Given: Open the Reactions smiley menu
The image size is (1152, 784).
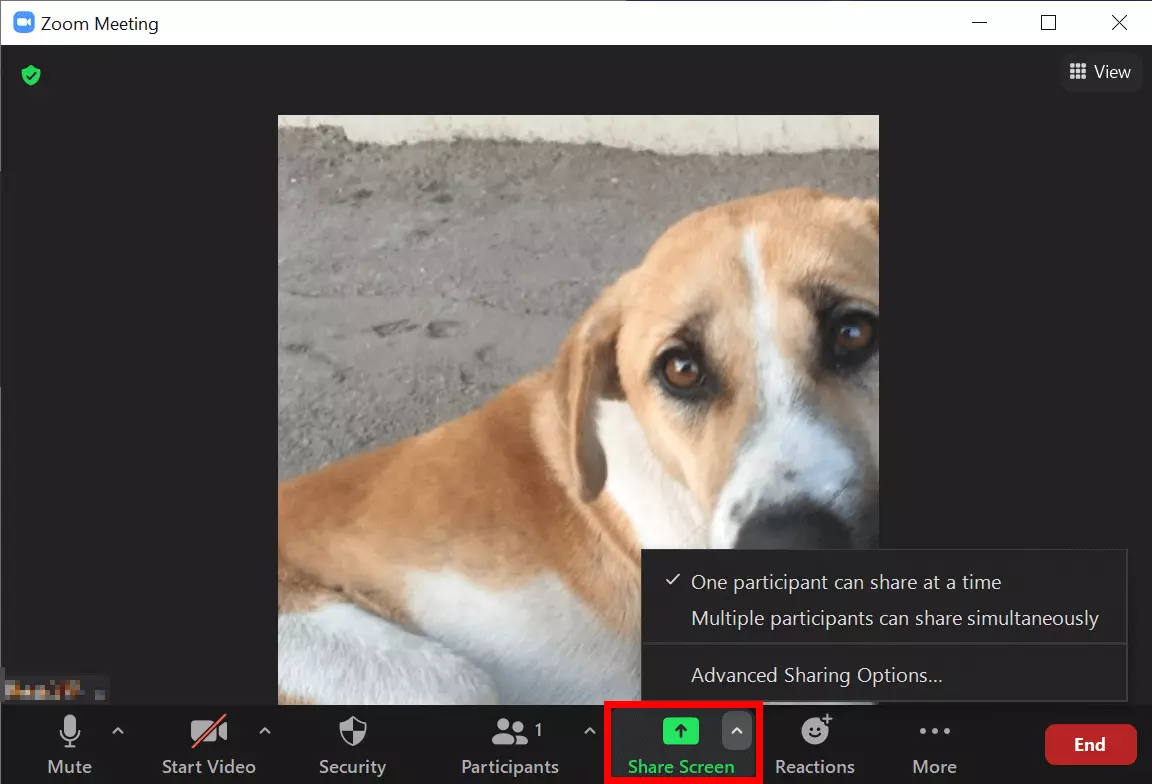Looking at the screenshot, I should (815, 744).
